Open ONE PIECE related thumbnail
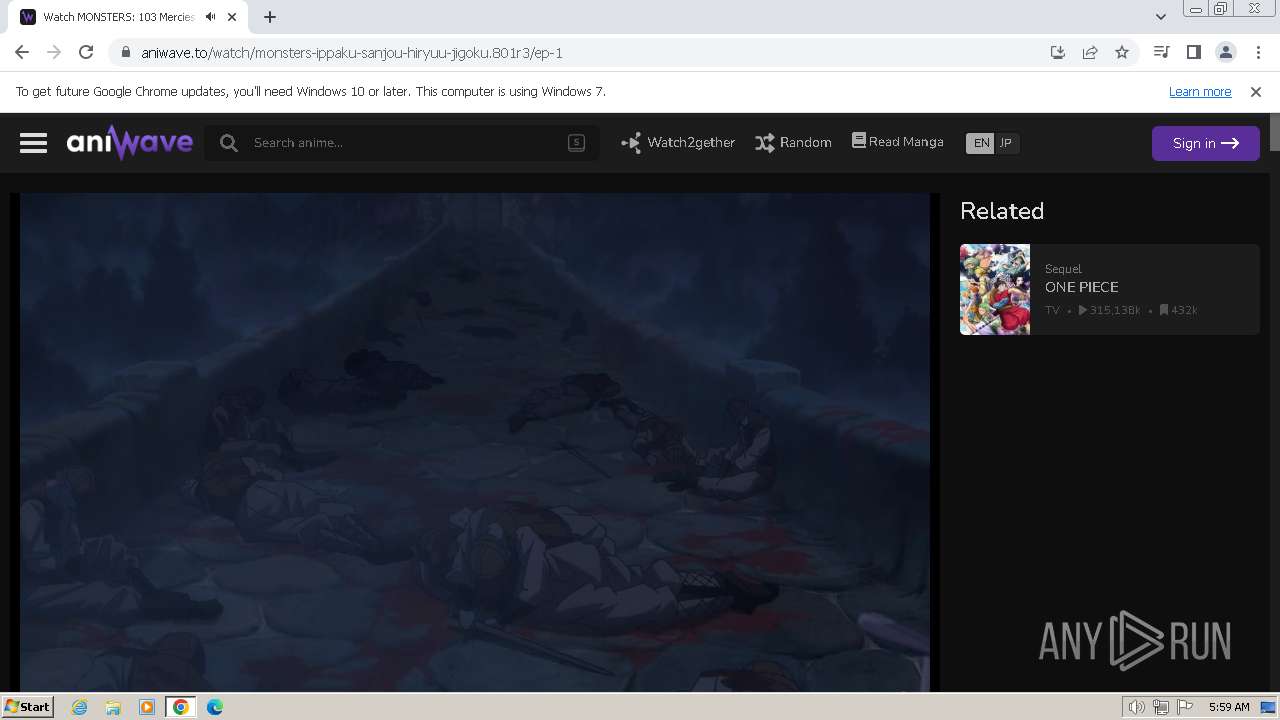Viewport: 1280px width, 720px height. point(995,289)
